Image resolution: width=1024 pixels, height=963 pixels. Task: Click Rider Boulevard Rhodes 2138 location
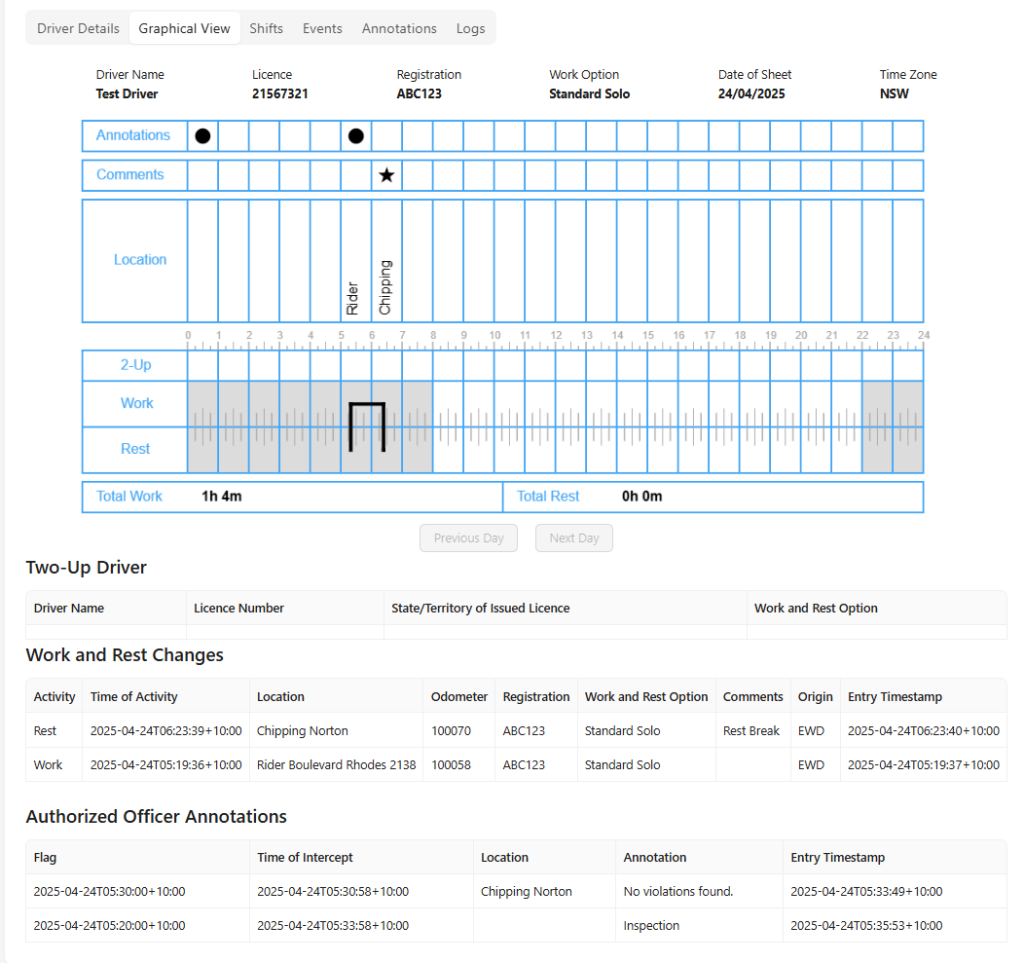(x=336, y=765)
